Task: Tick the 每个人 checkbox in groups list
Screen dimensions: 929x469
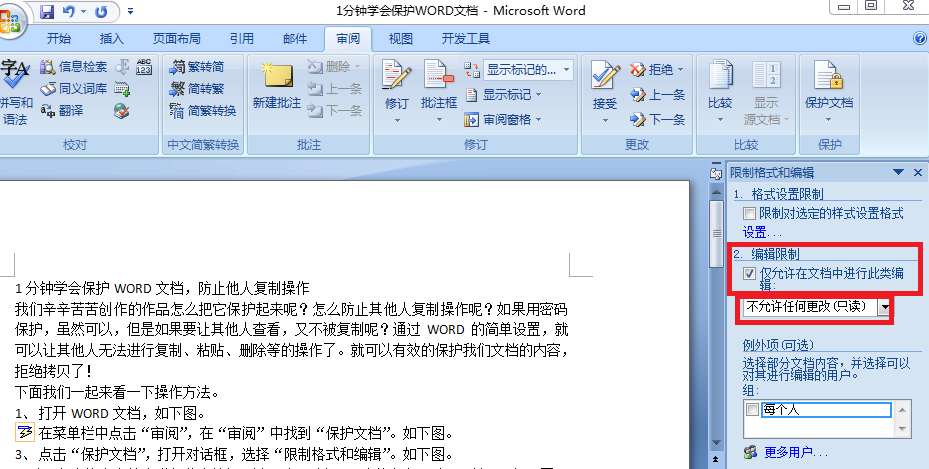Action: click(x=752, y=409)
